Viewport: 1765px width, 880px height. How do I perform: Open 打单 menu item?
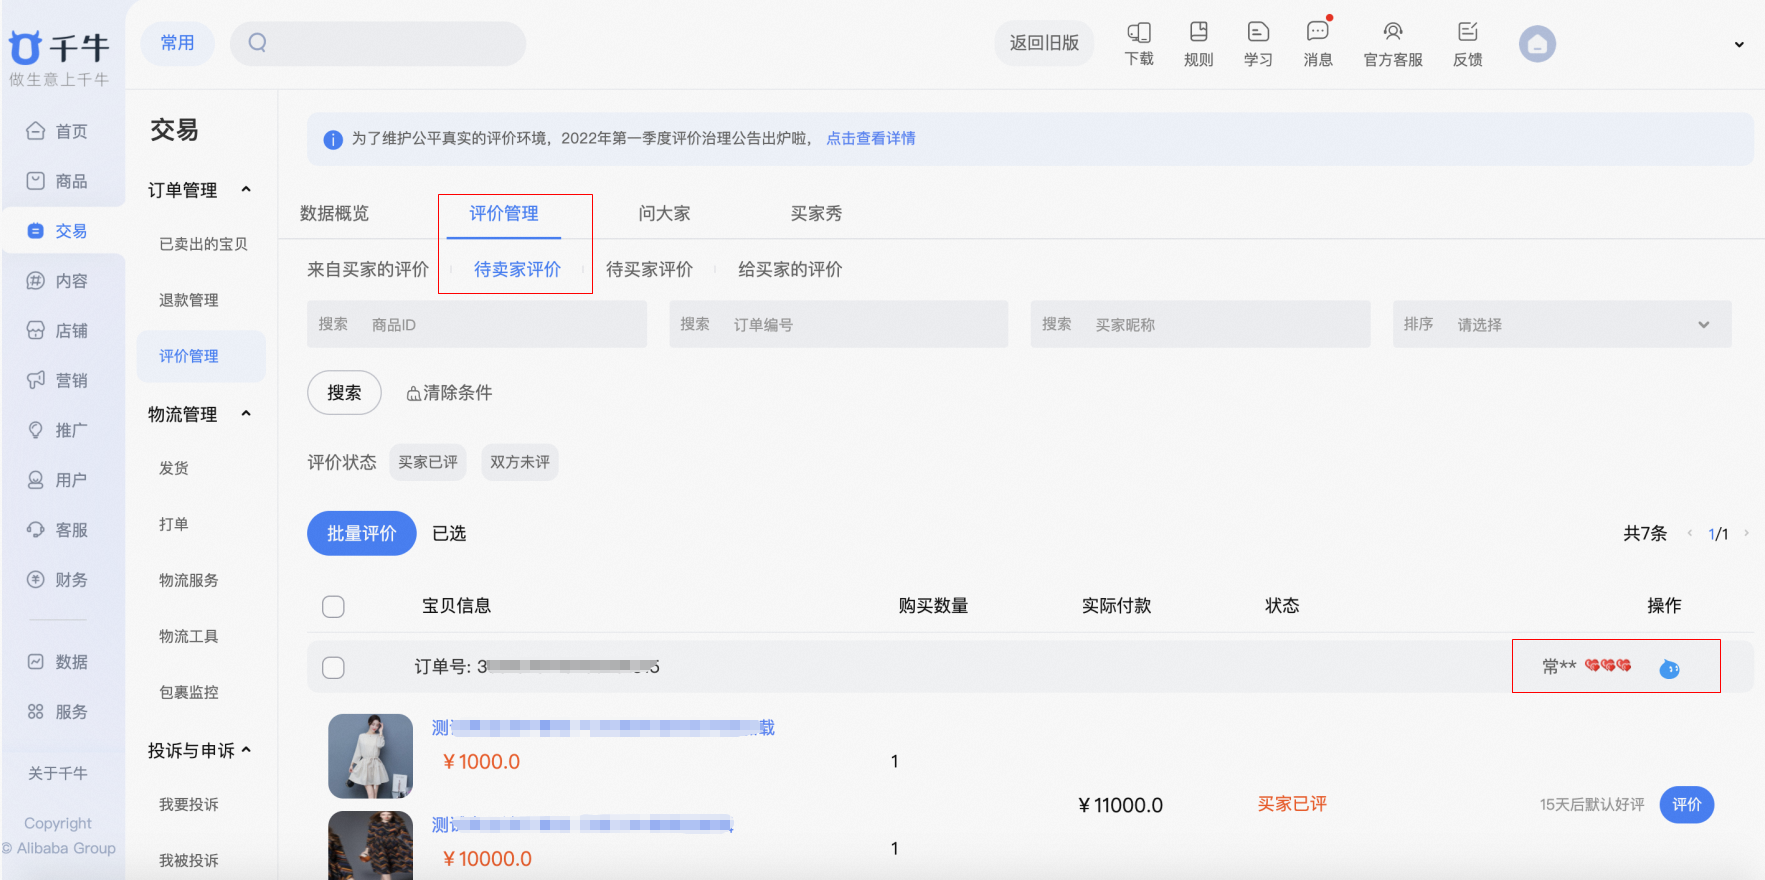(x=173, y=524)
